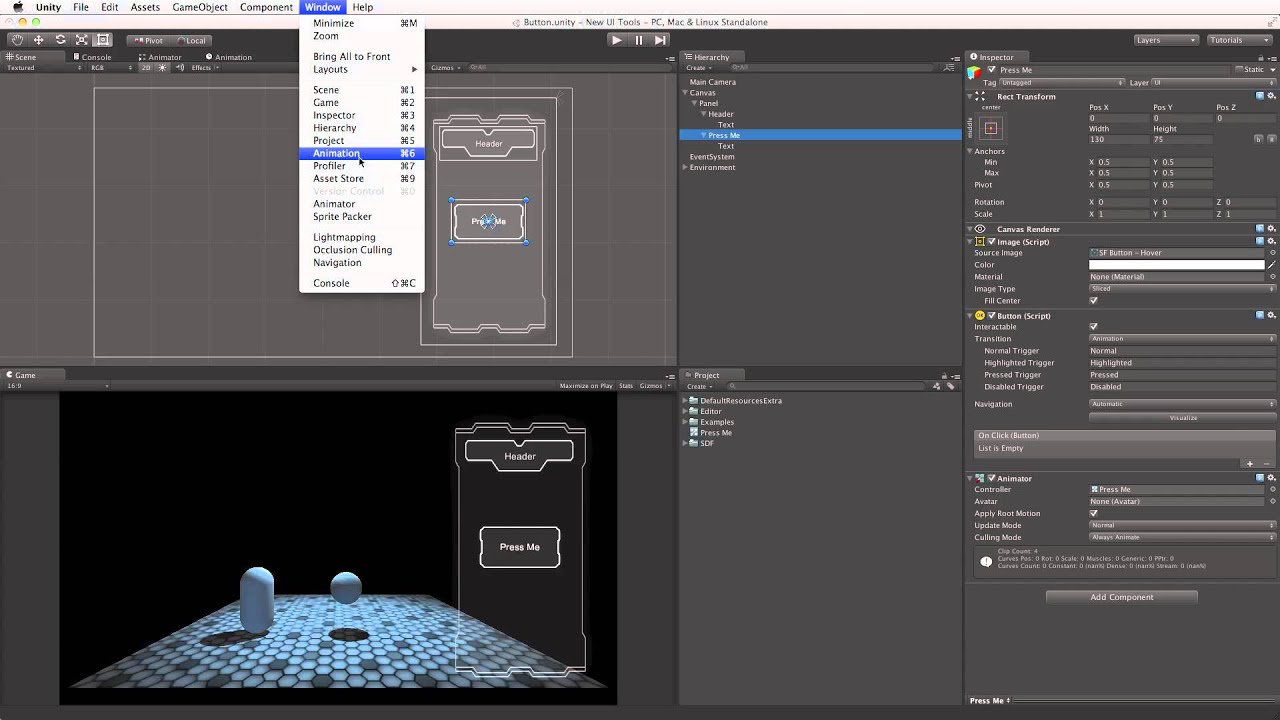Toggle Fill Center checkbox

[x=1093, y=301]
